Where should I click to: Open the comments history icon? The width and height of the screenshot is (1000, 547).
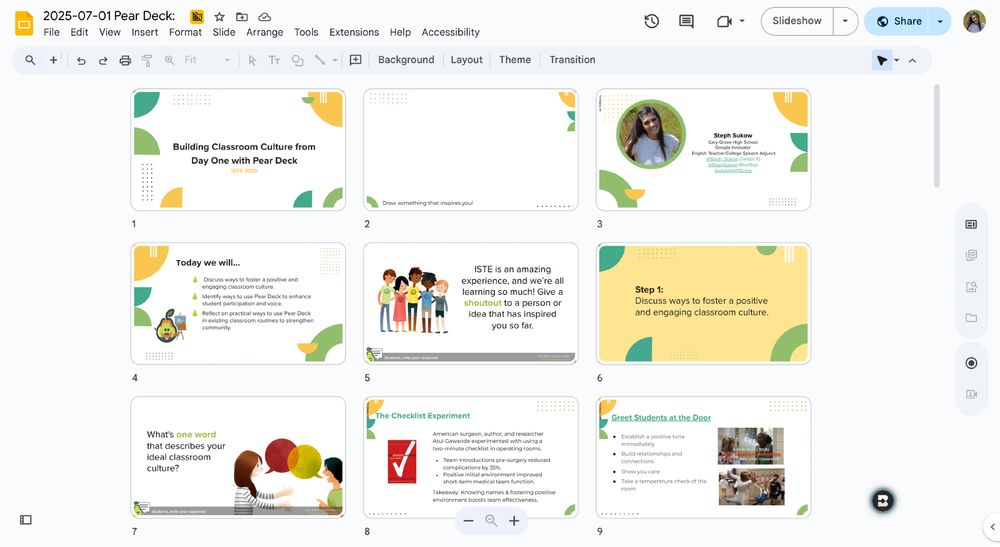tap(686, 21)
